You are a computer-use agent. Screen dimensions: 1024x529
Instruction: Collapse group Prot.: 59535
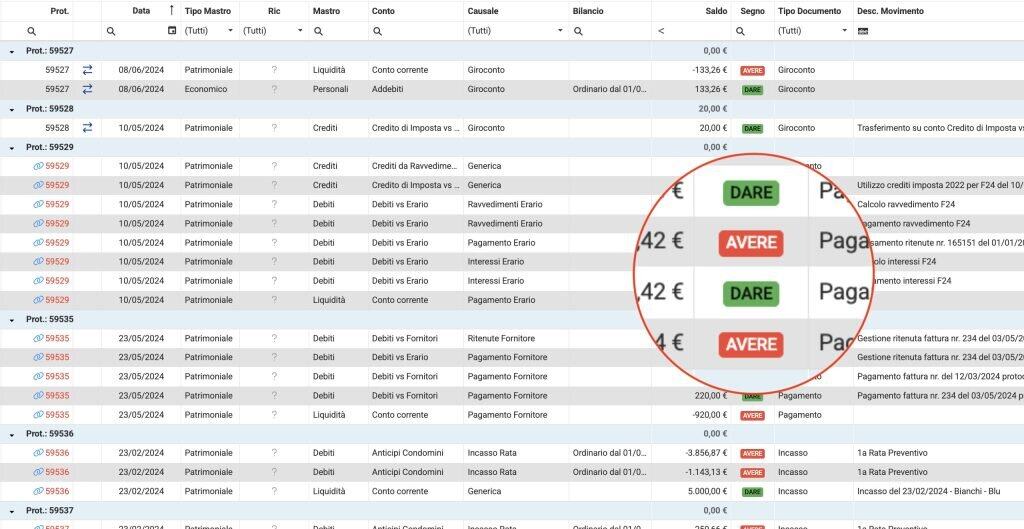point(12,320)
